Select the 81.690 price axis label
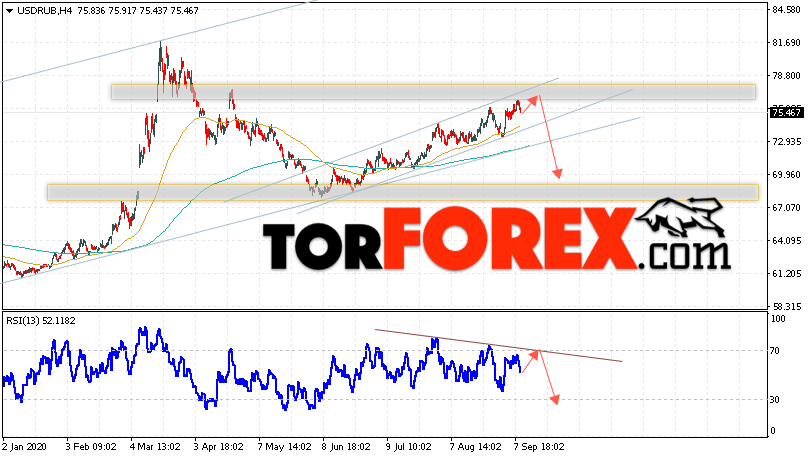 786,43
